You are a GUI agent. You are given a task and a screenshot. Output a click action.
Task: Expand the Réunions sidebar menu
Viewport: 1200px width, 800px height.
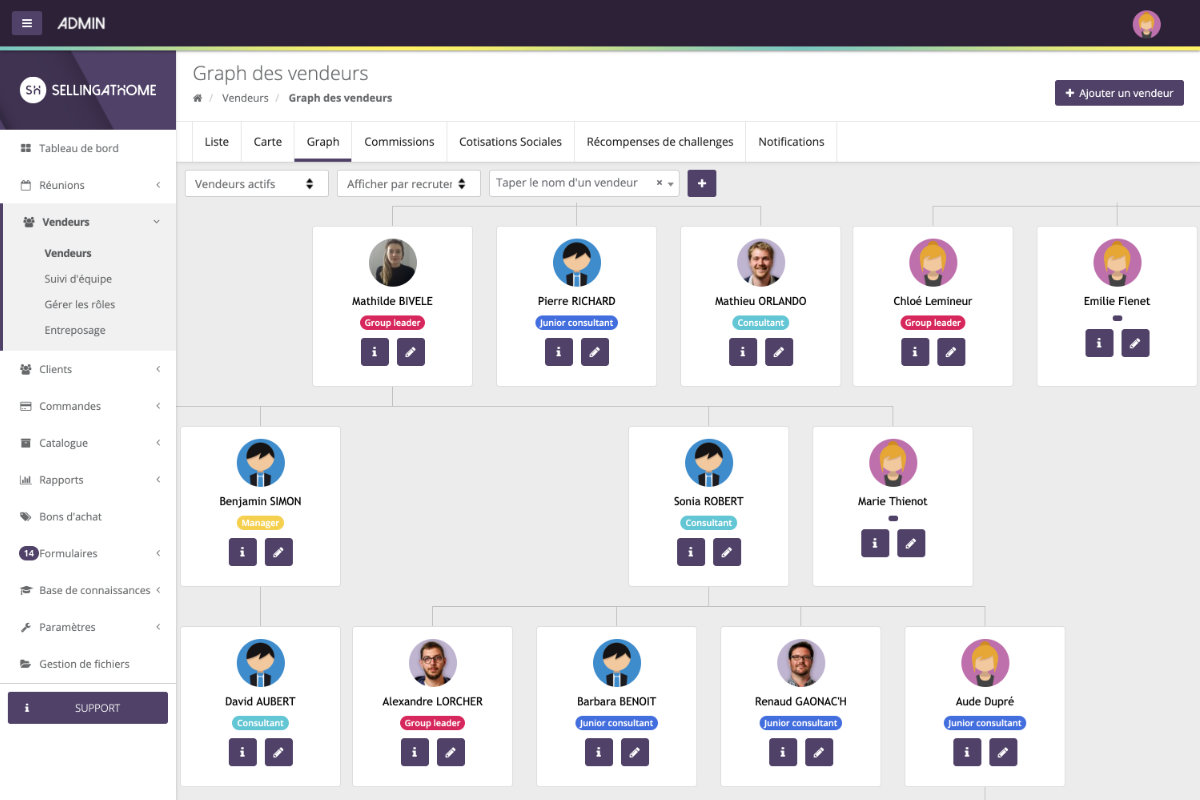(x=88, y=185)
